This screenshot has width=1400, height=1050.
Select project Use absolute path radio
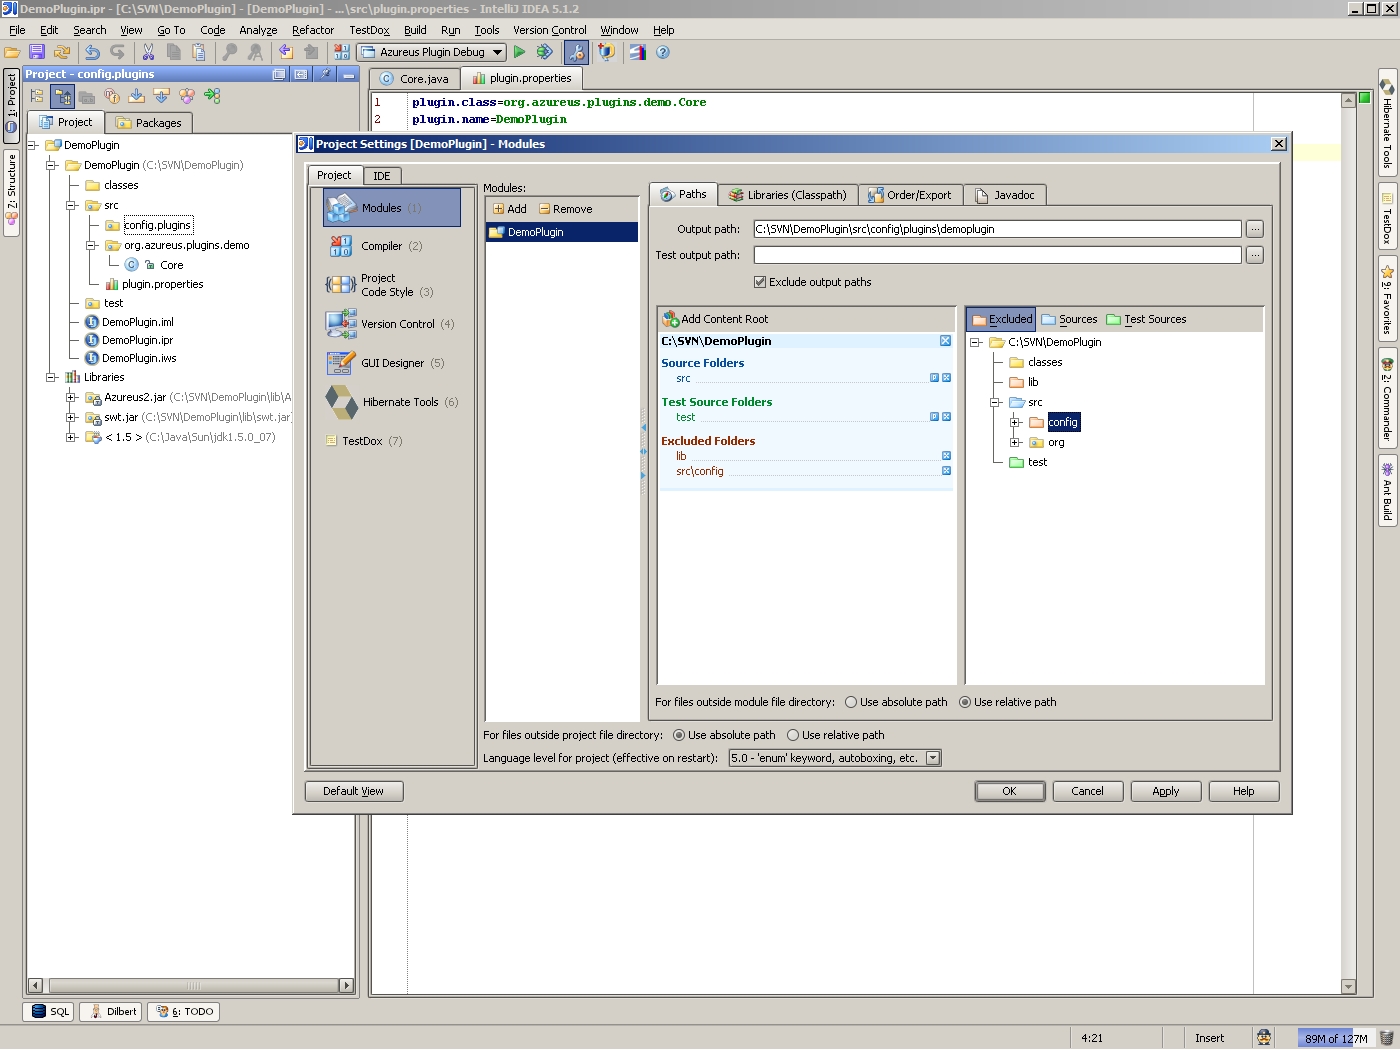click(679, 735)
